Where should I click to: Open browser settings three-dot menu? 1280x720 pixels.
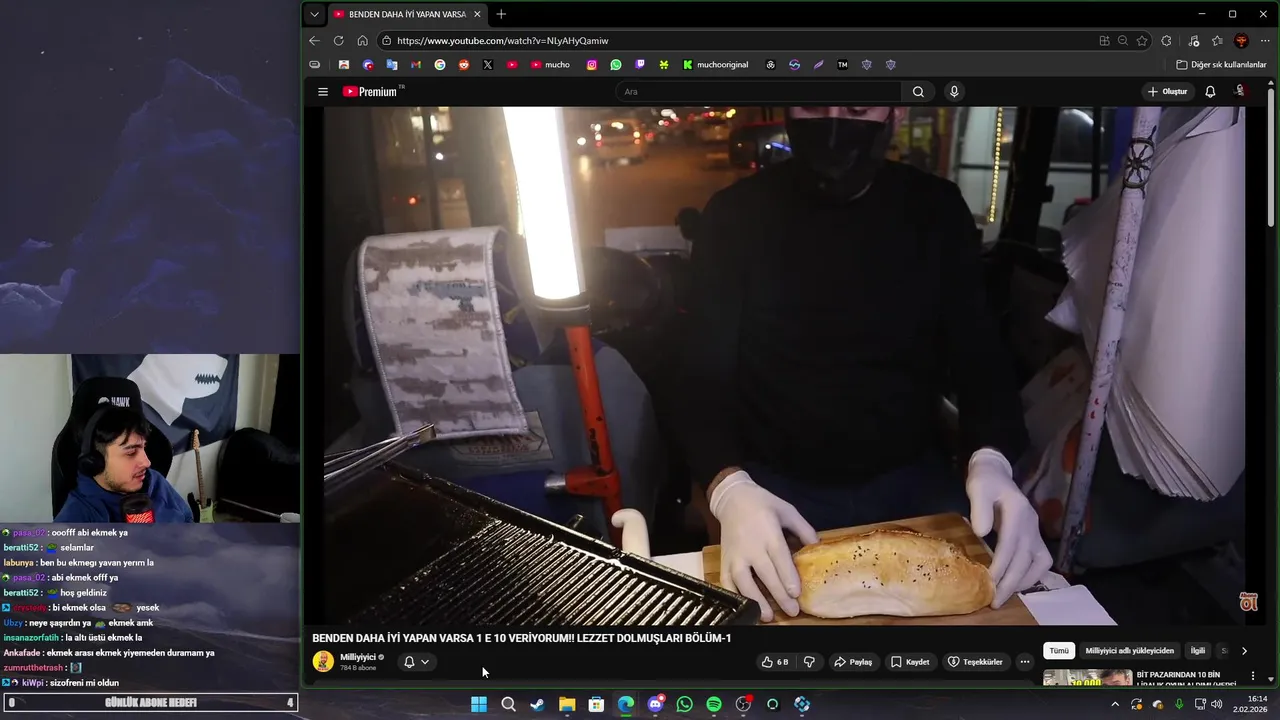click(x=1264, y=41)
